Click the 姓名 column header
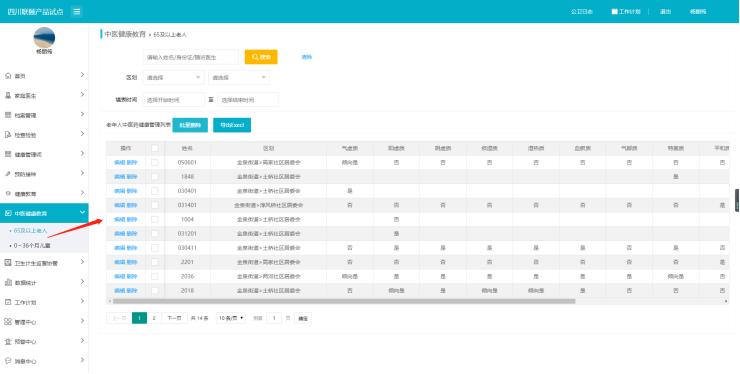 [x=187, y=148]
